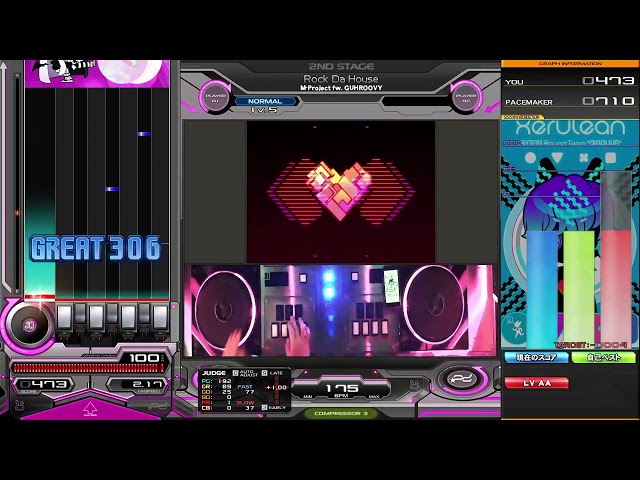Click the YOU score 0473
This screenshot has height=480, width=640.
click(609, 81)
